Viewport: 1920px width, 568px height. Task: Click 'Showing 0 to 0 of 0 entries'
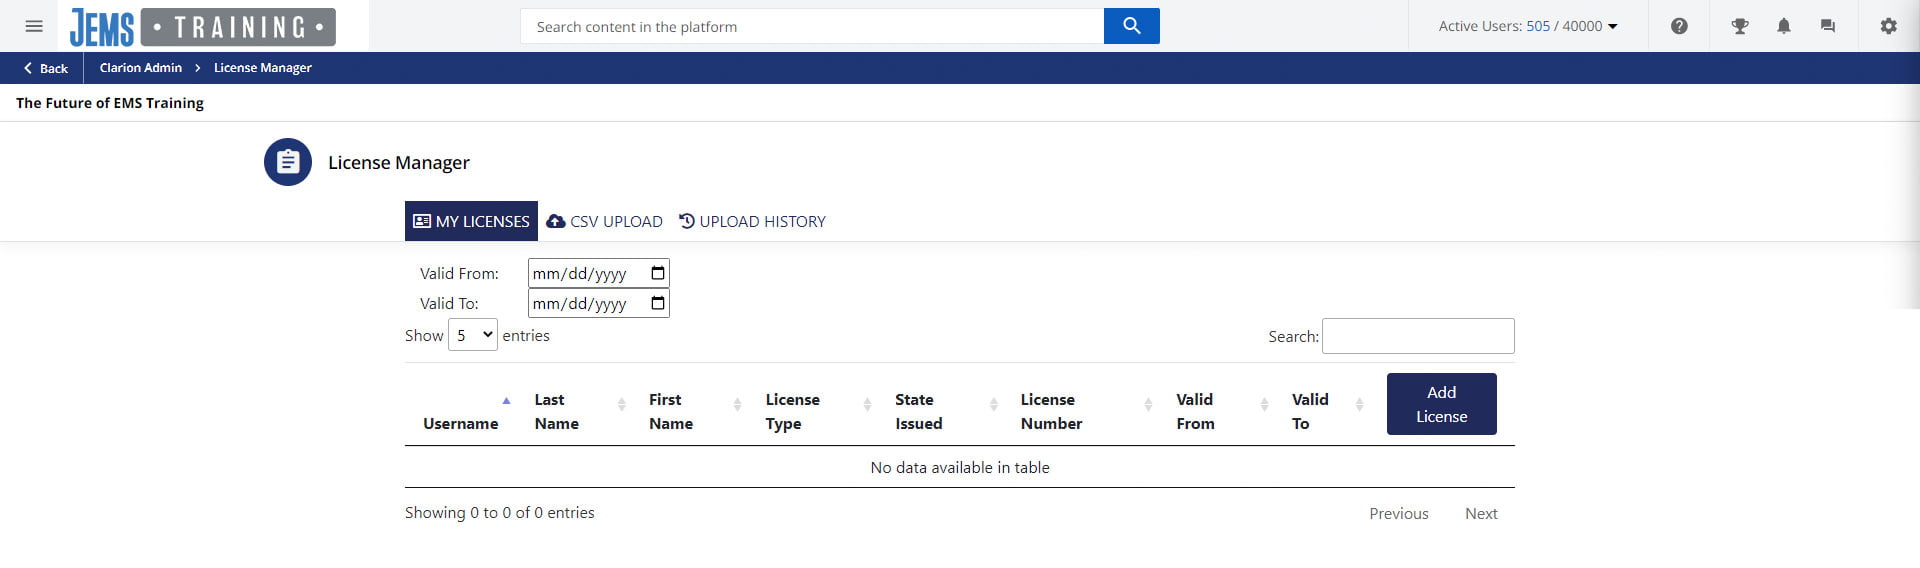coord(499,512)
